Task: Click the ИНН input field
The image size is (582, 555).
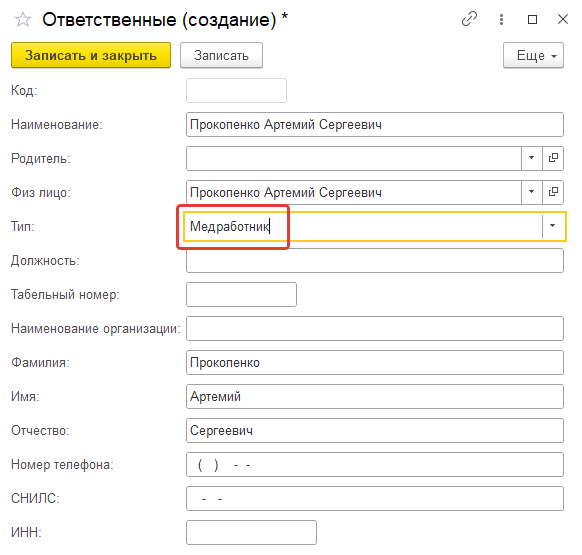Action: [x=251, y=532]
